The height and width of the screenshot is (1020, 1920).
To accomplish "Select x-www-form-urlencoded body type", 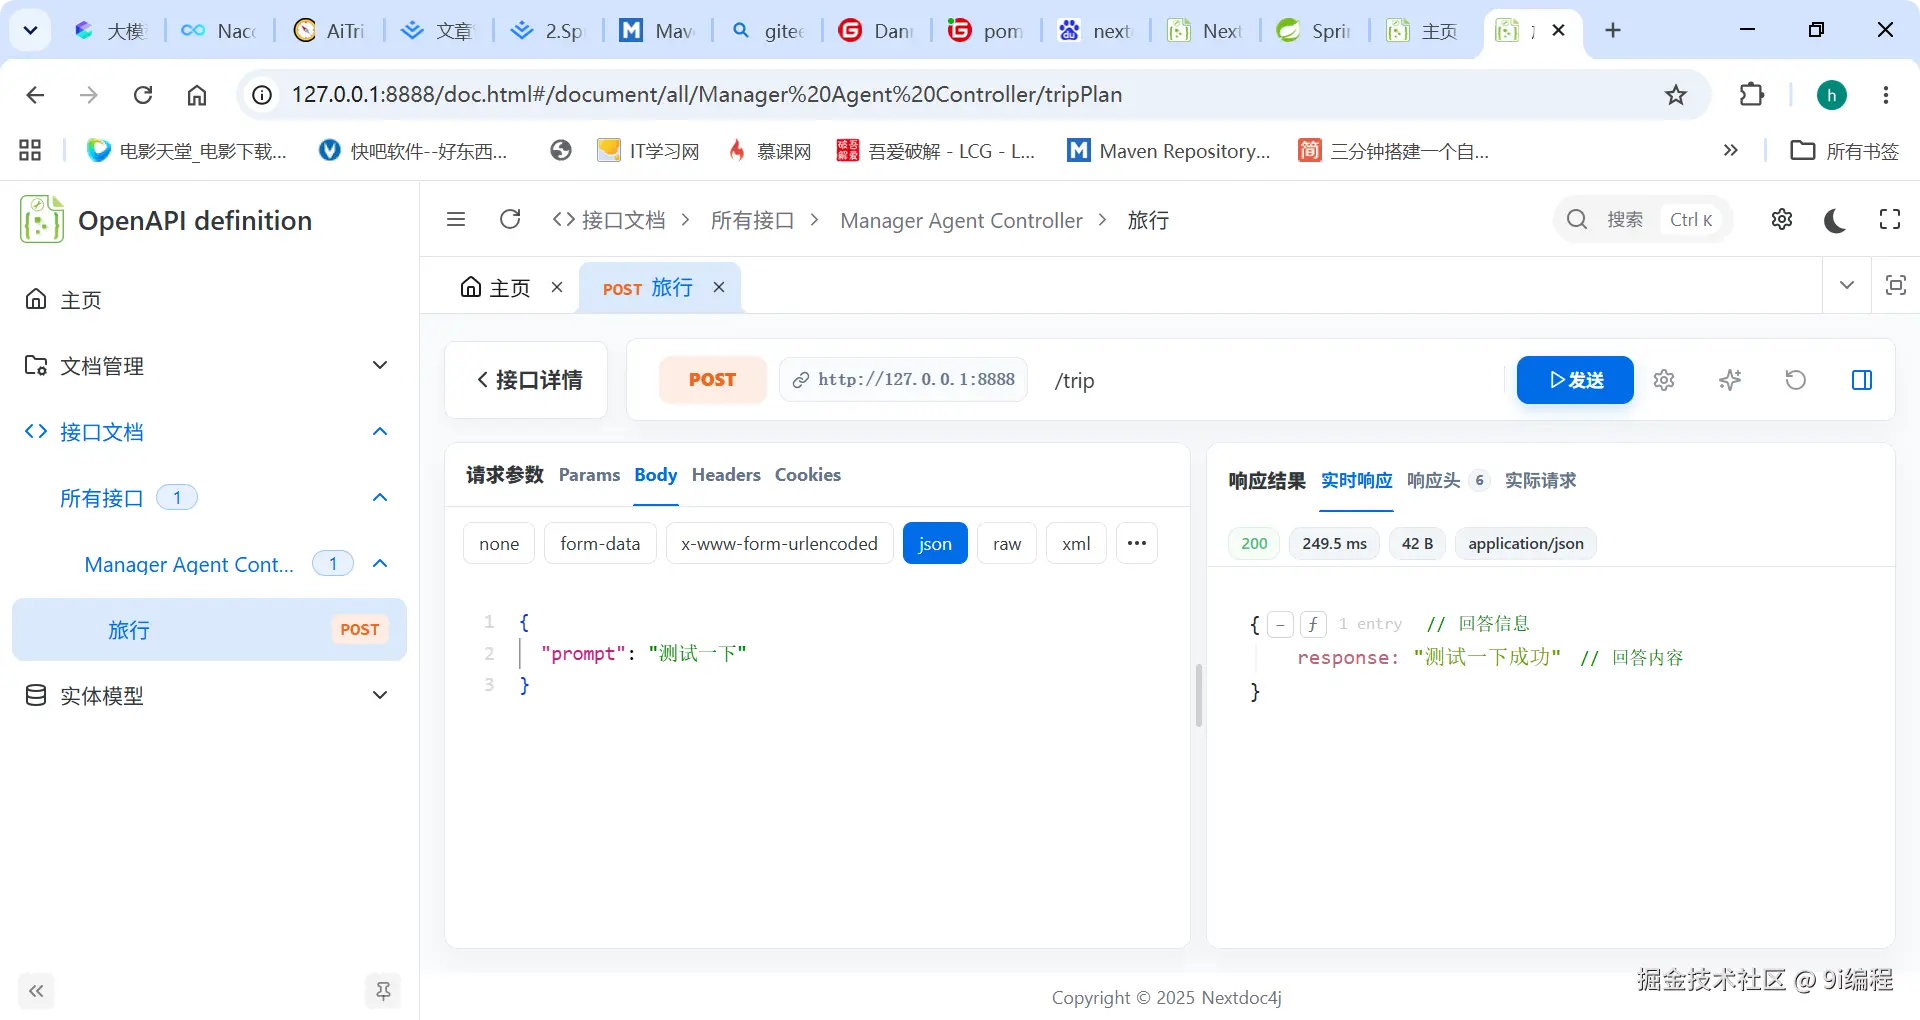I will click(x=779, y=543).
